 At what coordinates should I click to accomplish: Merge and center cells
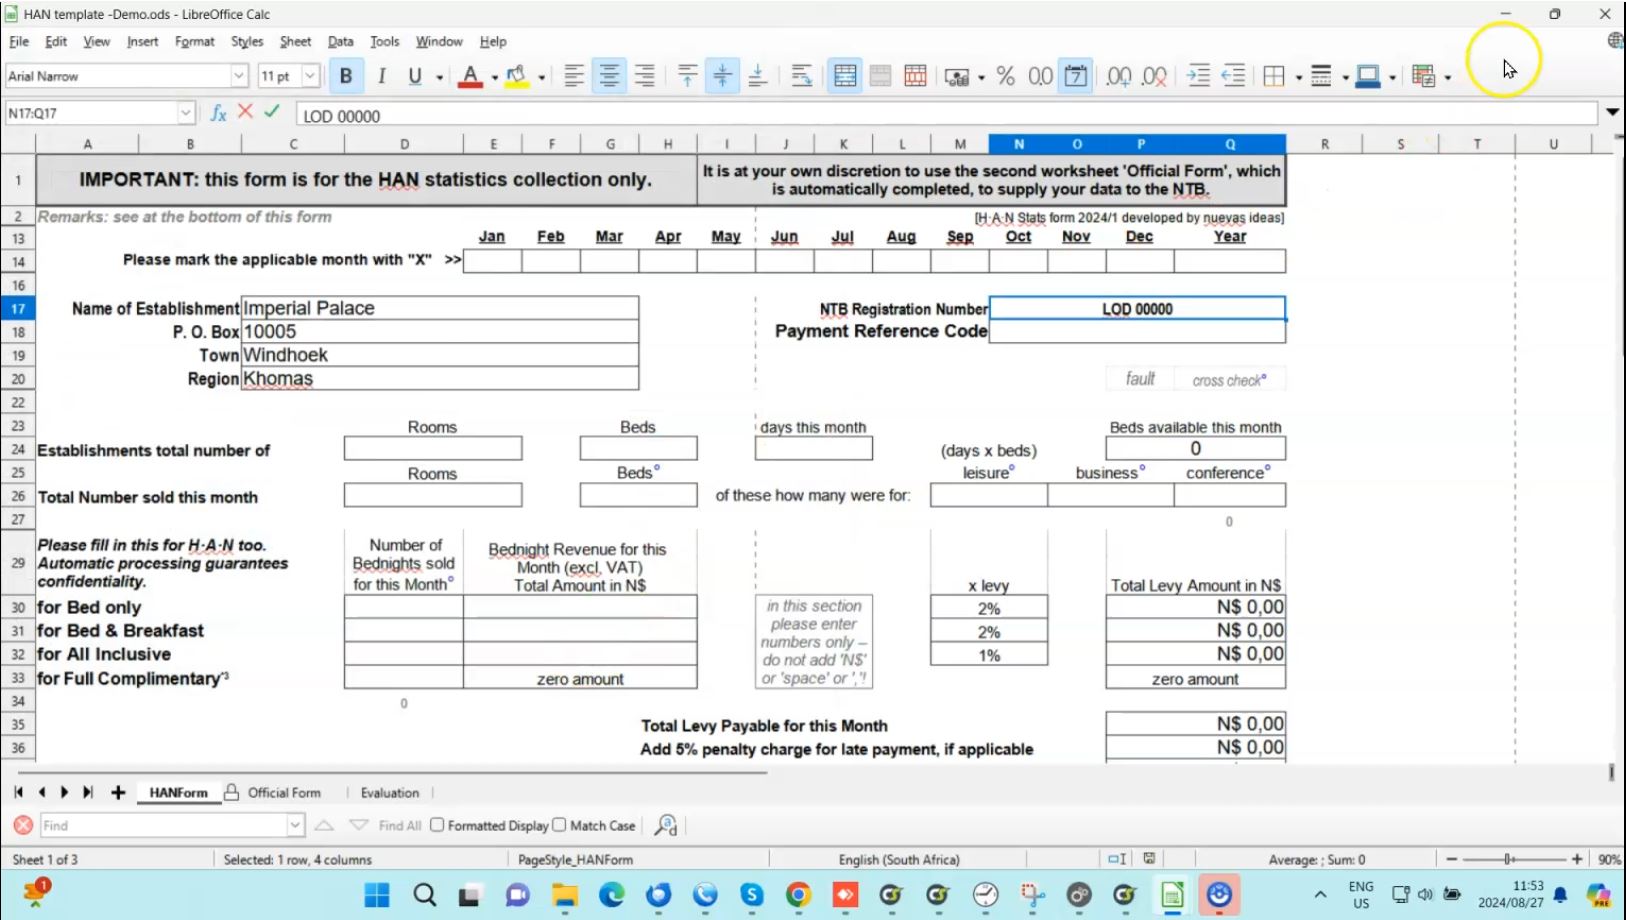pyautogui.click(x=844, y=75)
